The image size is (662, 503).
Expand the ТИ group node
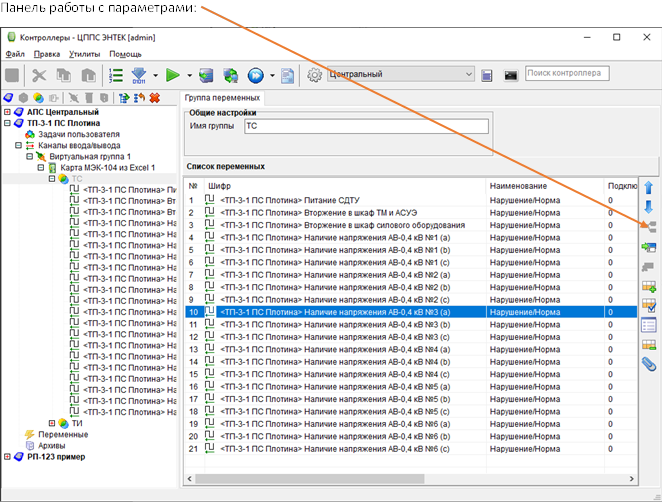(52, 423)
